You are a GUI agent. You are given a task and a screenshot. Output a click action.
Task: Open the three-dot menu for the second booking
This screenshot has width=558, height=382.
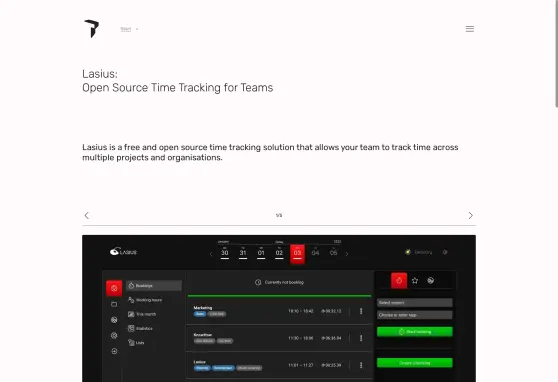[x=361, y=338]
